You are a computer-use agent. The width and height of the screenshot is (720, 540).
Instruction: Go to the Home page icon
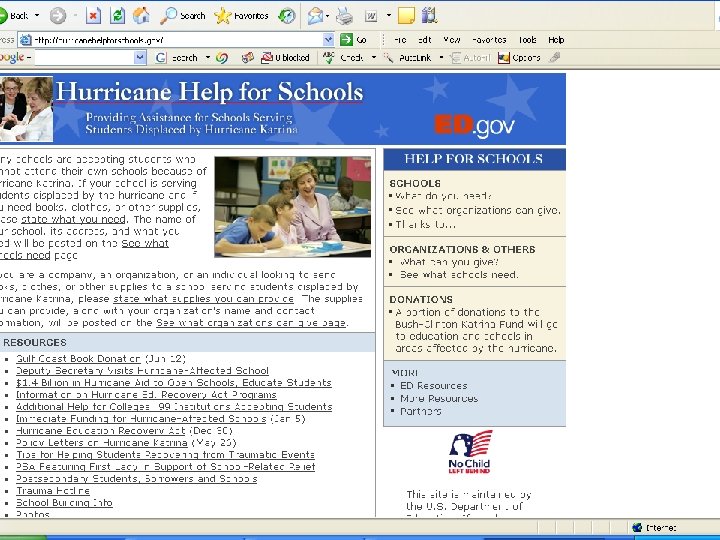141,16
